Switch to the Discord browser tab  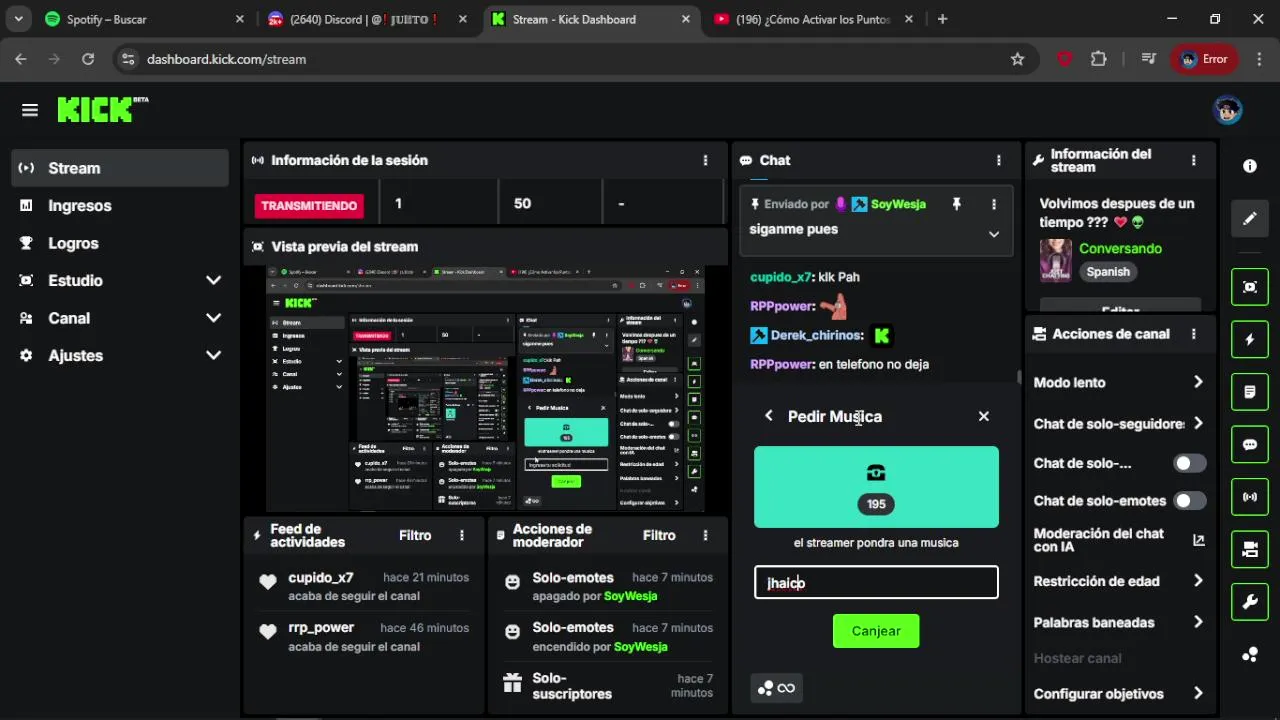pos(366,19)
